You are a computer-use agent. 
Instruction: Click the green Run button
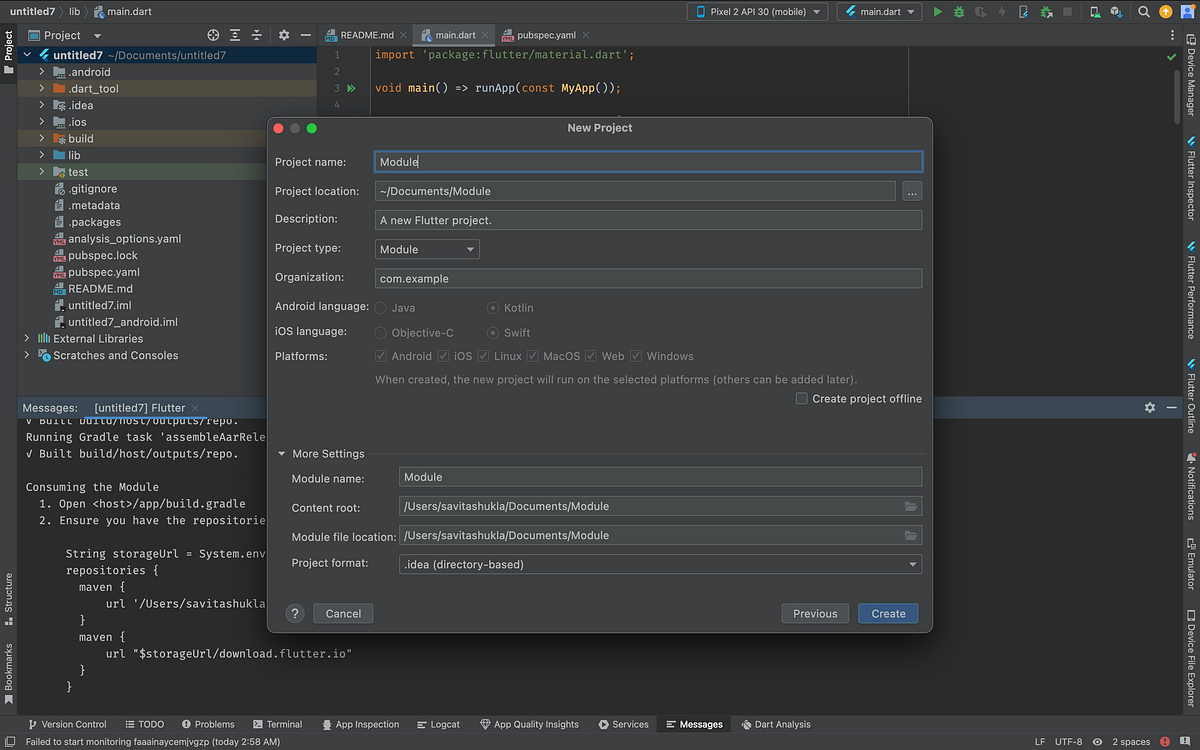[937, 12]
